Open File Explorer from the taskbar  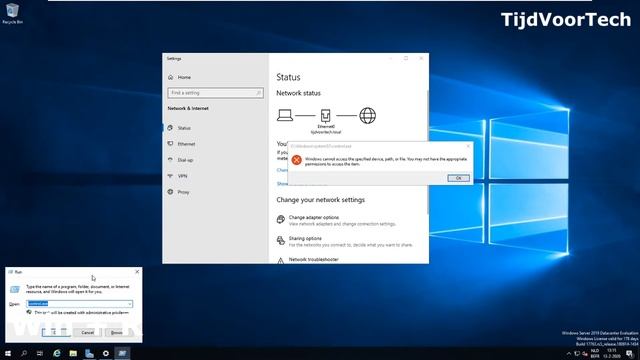coord(73,353)
